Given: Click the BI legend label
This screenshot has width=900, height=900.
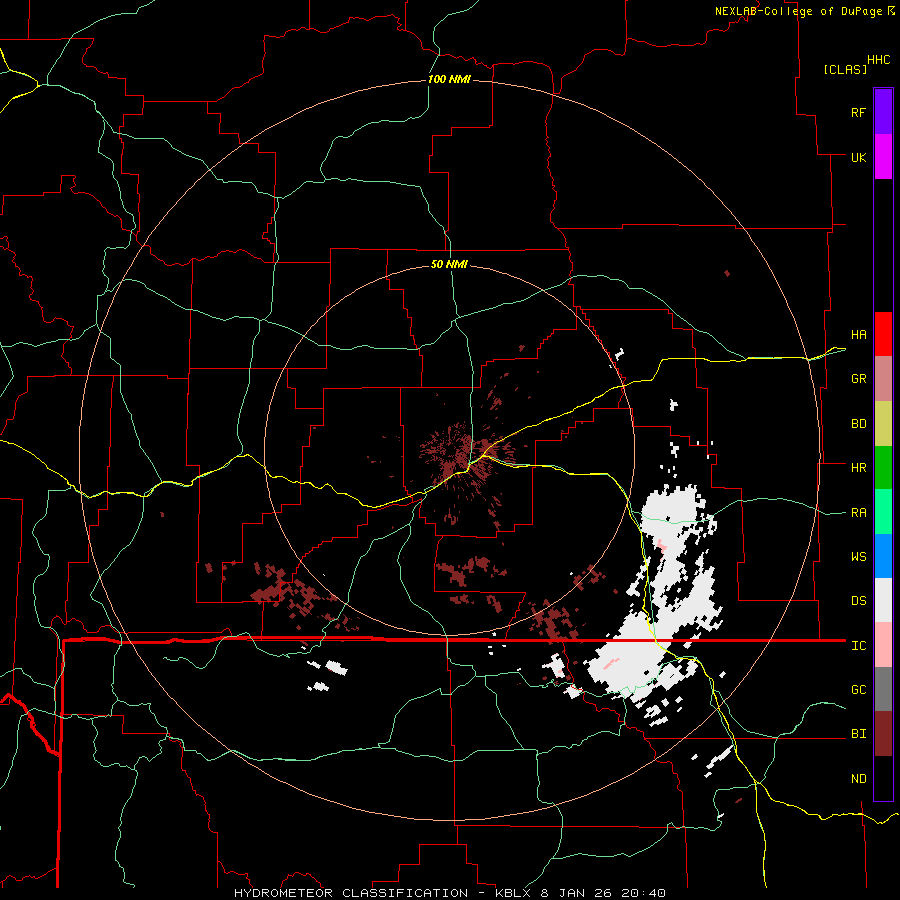Looking at the screenshot, I should click(858, 734).
